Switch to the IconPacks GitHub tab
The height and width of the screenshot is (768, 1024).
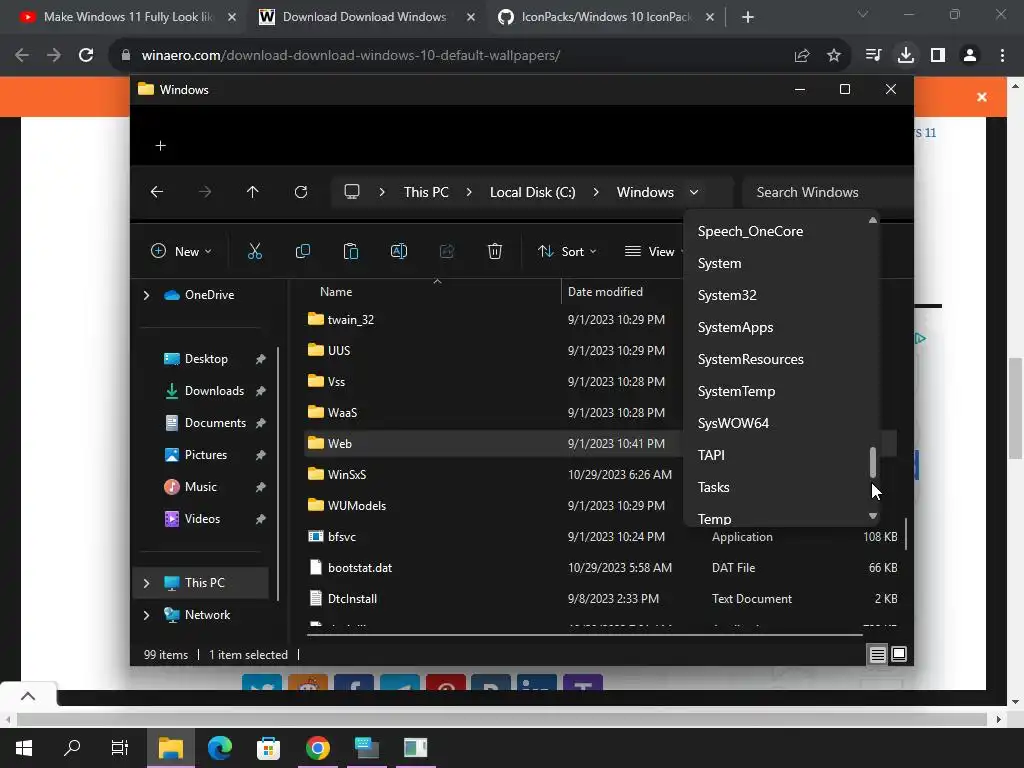(x=605, y=17)
